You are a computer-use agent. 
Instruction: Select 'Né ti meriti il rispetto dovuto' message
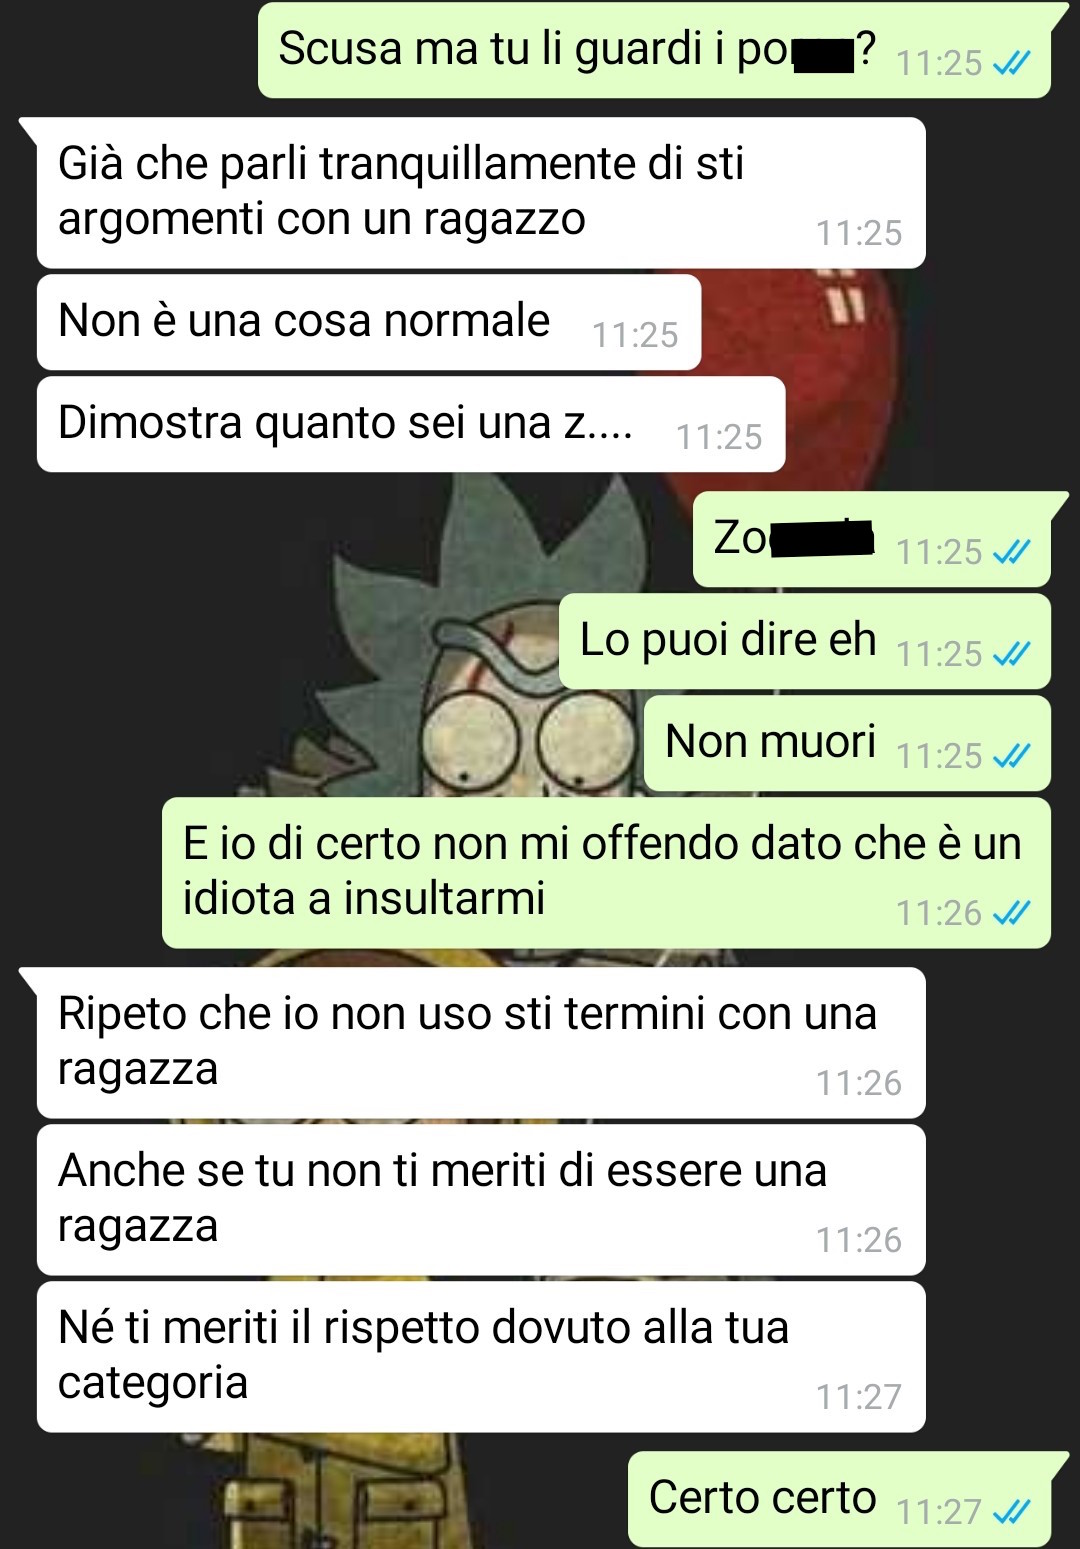click(x=481, y=1357)
